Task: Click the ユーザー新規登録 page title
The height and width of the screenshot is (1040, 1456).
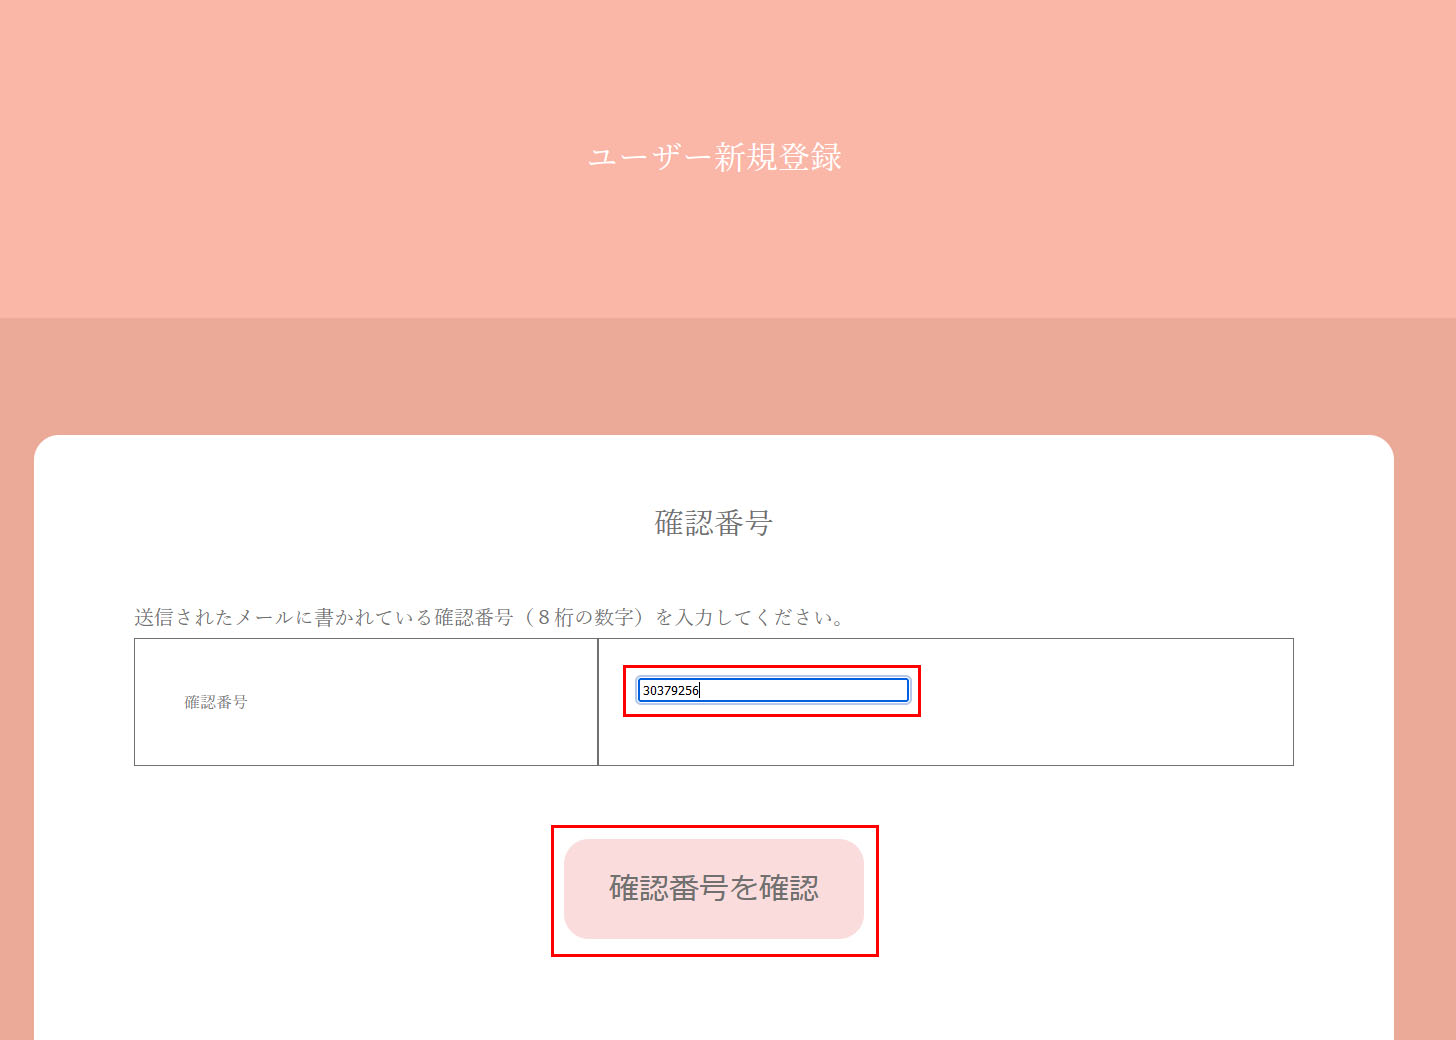Action: point(714,157)
